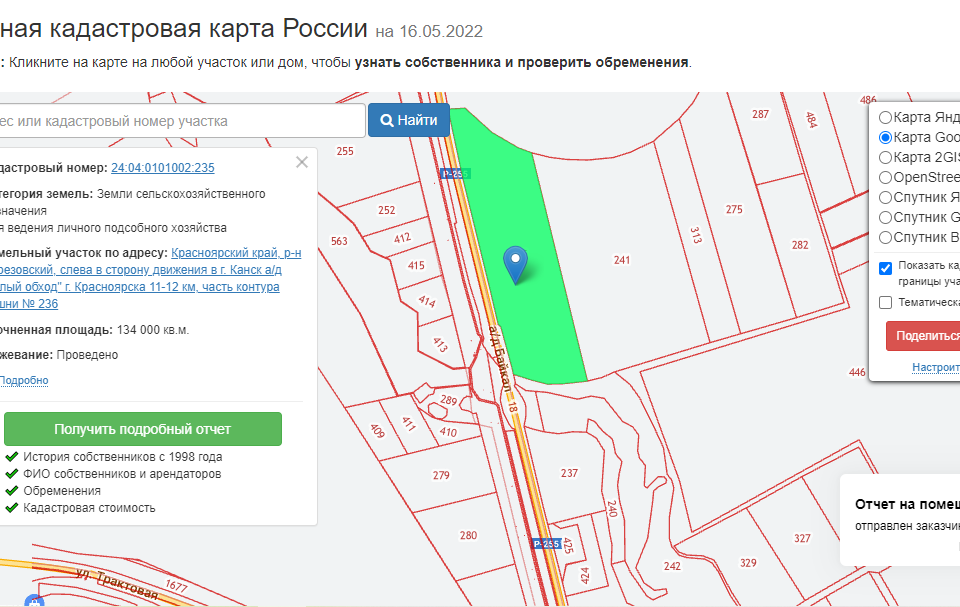Click the green Получить подробный отчет button
Viewport: 960px width, 607px height.
143,429
